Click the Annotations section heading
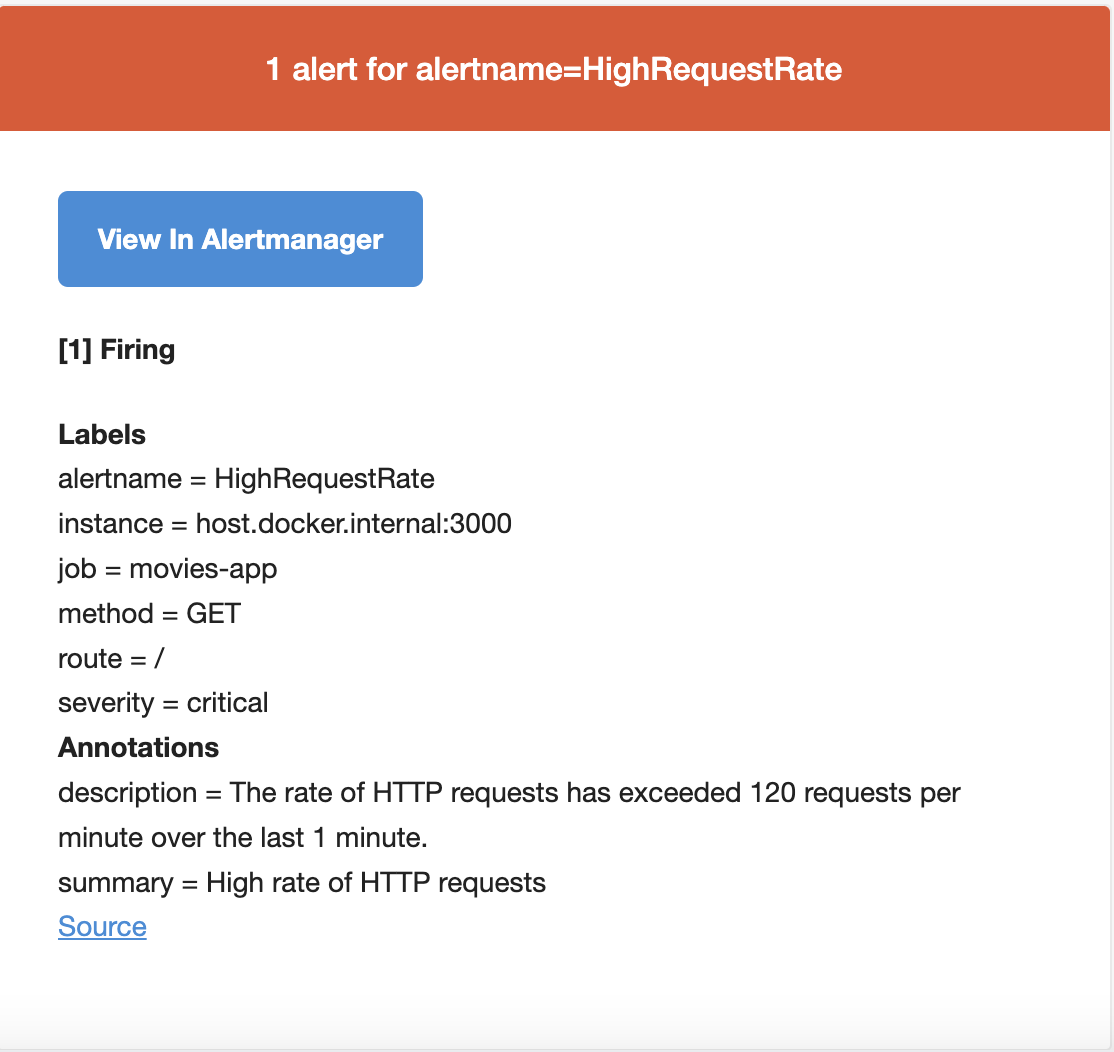Viewport: 1114px width, 1052px height. pos(139,747)
